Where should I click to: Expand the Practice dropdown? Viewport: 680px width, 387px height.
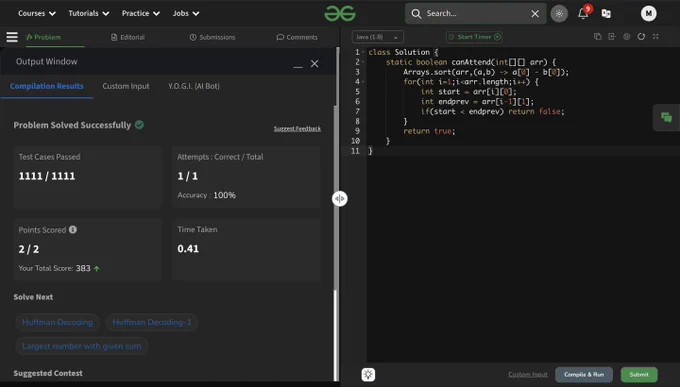141,13
